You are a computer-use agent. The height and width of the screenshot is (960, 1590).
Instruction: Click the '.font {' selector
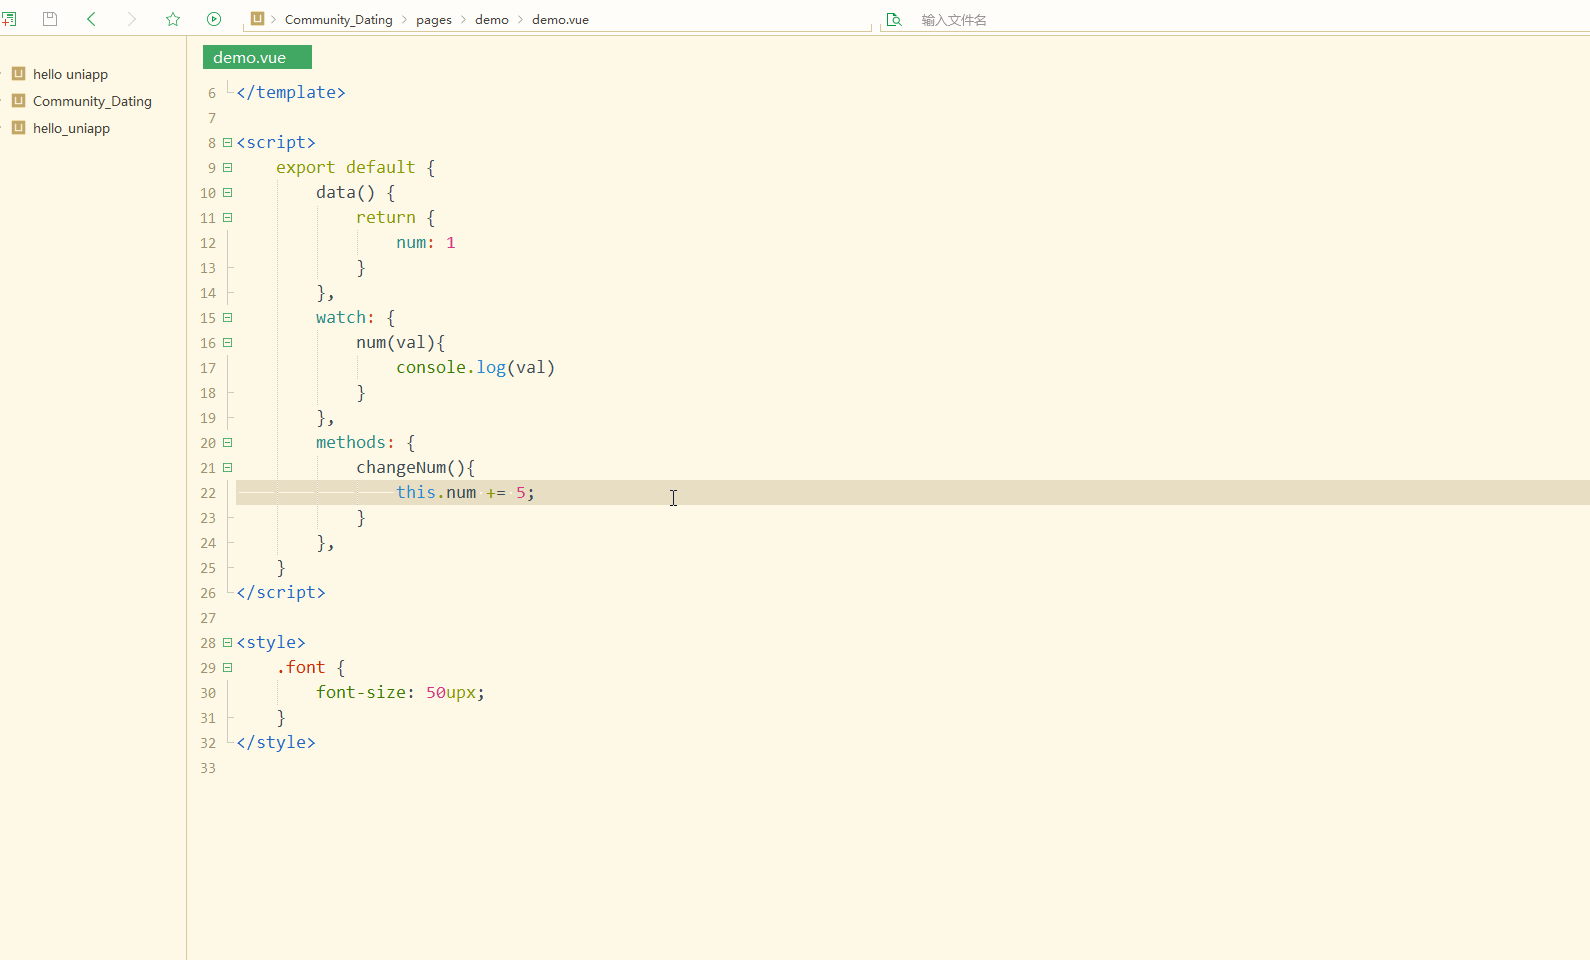pyautogui.click(x=310, y=667)
